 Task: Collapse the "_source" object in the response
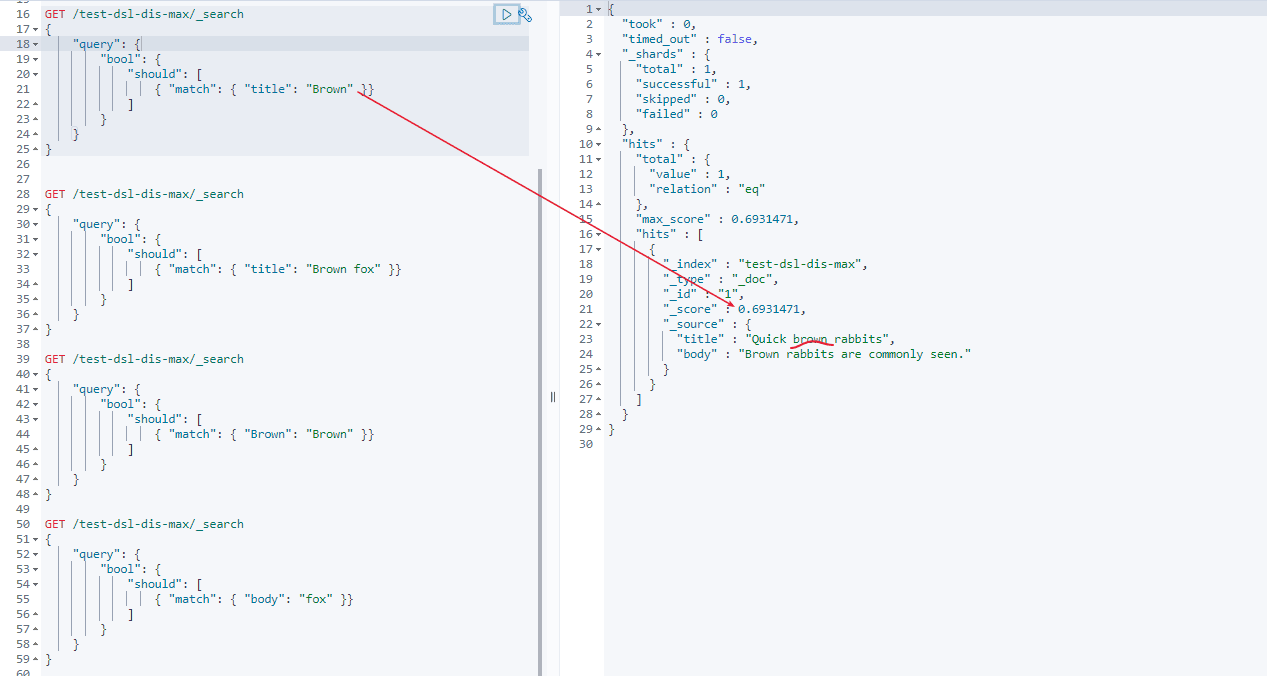click(x=598, y=324)
